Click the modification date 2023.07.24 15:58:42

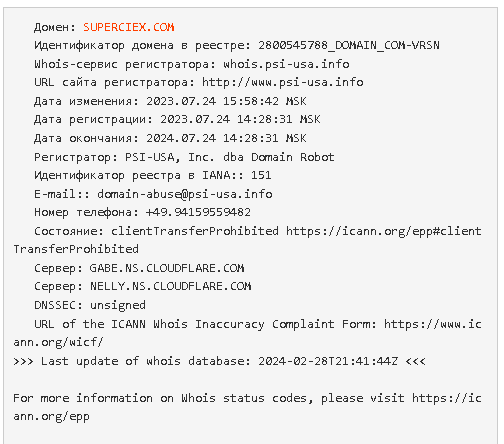tap(212, 101)
